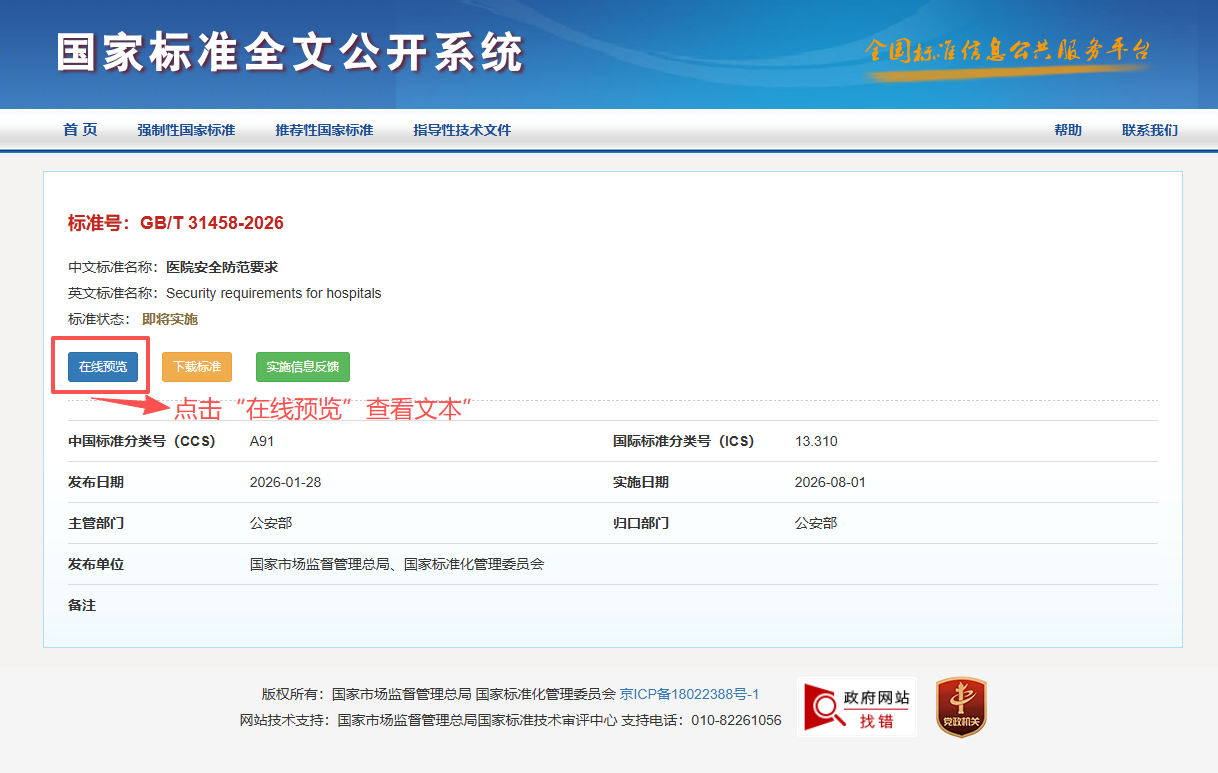Click the 政府网站找错 icon in footer
The width and height of the screenshot is (1218, 773).
(x=857, y=707)
